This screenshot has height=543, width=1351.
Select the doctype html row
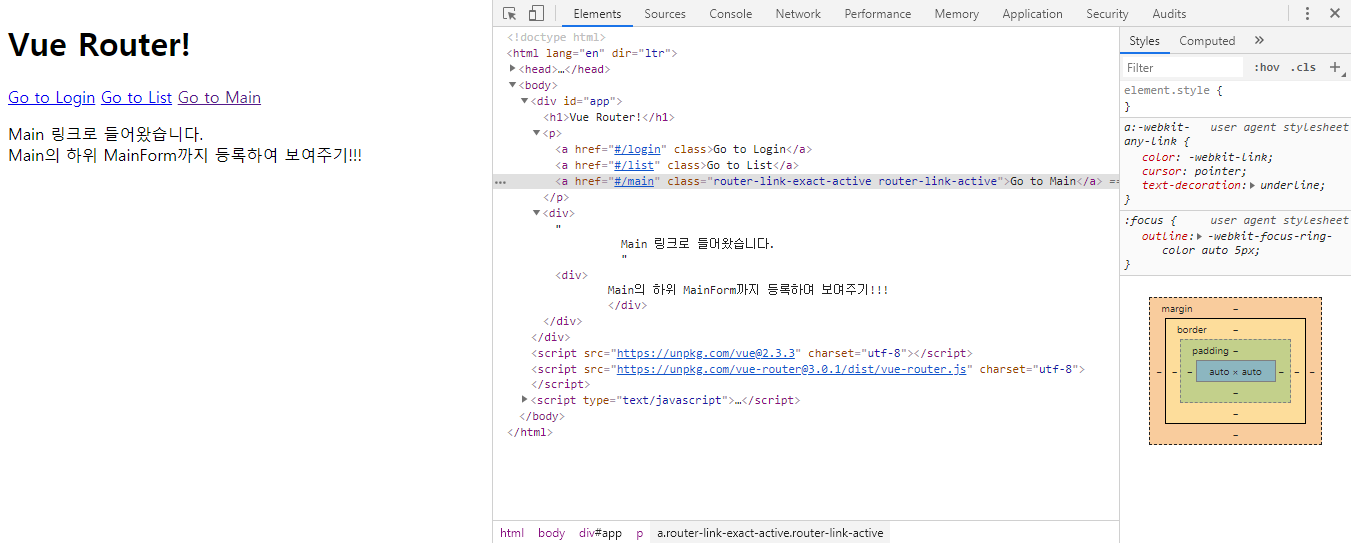tap(556, 37)
